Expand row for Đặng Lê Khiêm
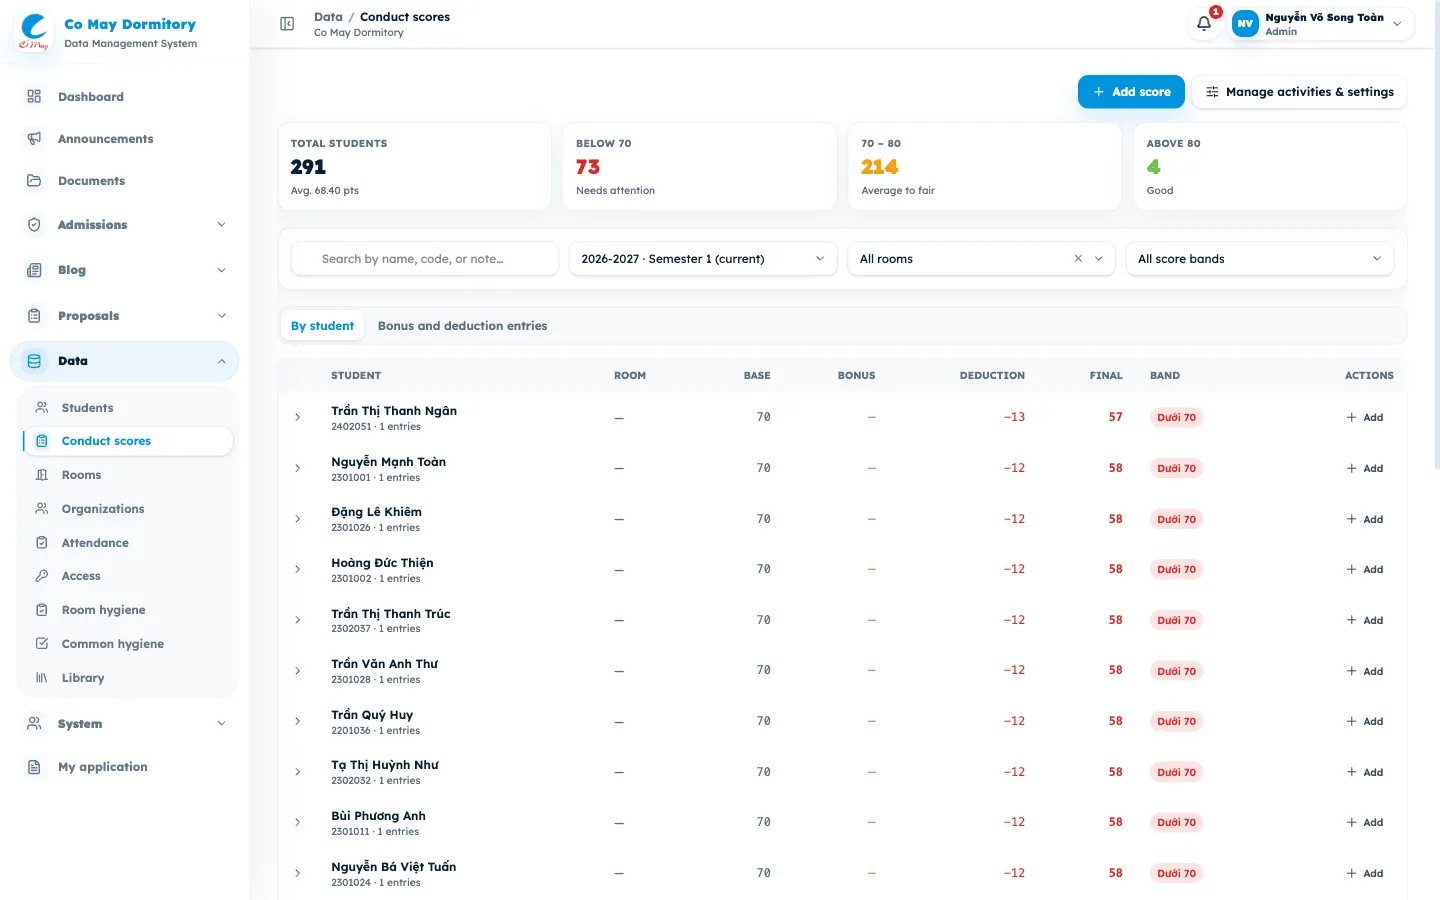The image size is (1440, 900). click(x=298, y=519)
